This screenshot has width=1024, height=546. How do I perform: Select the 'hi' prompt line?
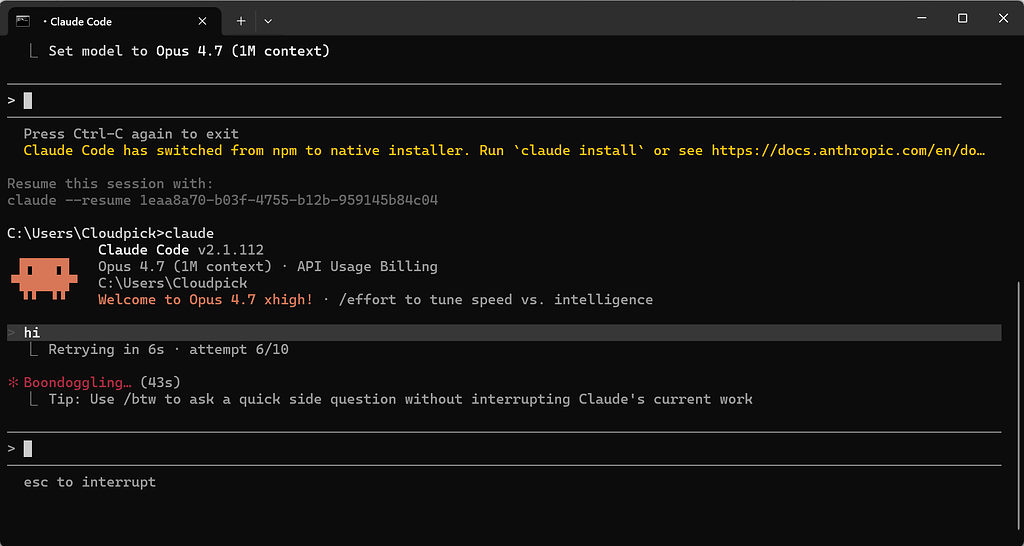point(504,332)
